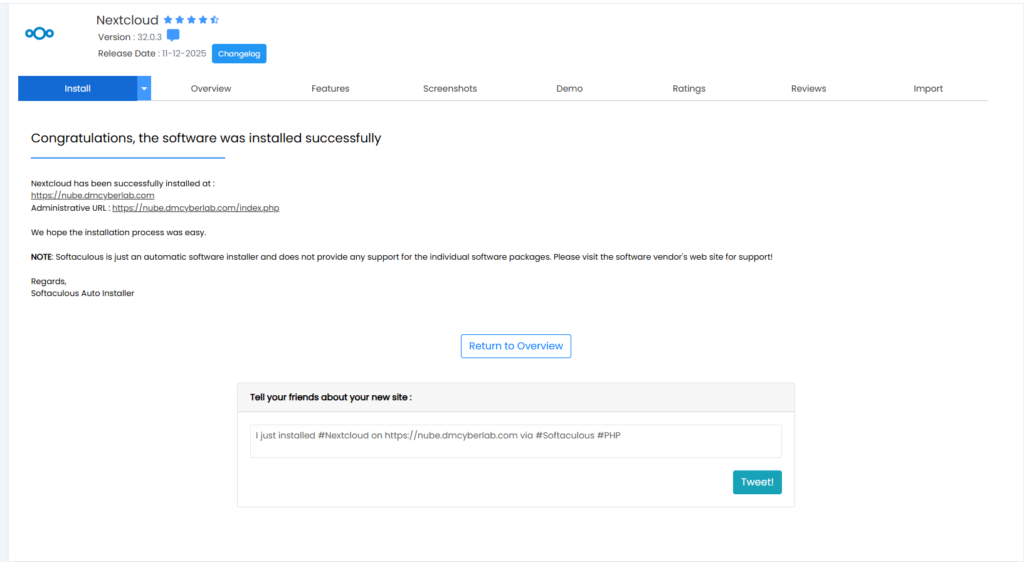
Task: Show the Reviews tab
Action: (x=808, y=89)
